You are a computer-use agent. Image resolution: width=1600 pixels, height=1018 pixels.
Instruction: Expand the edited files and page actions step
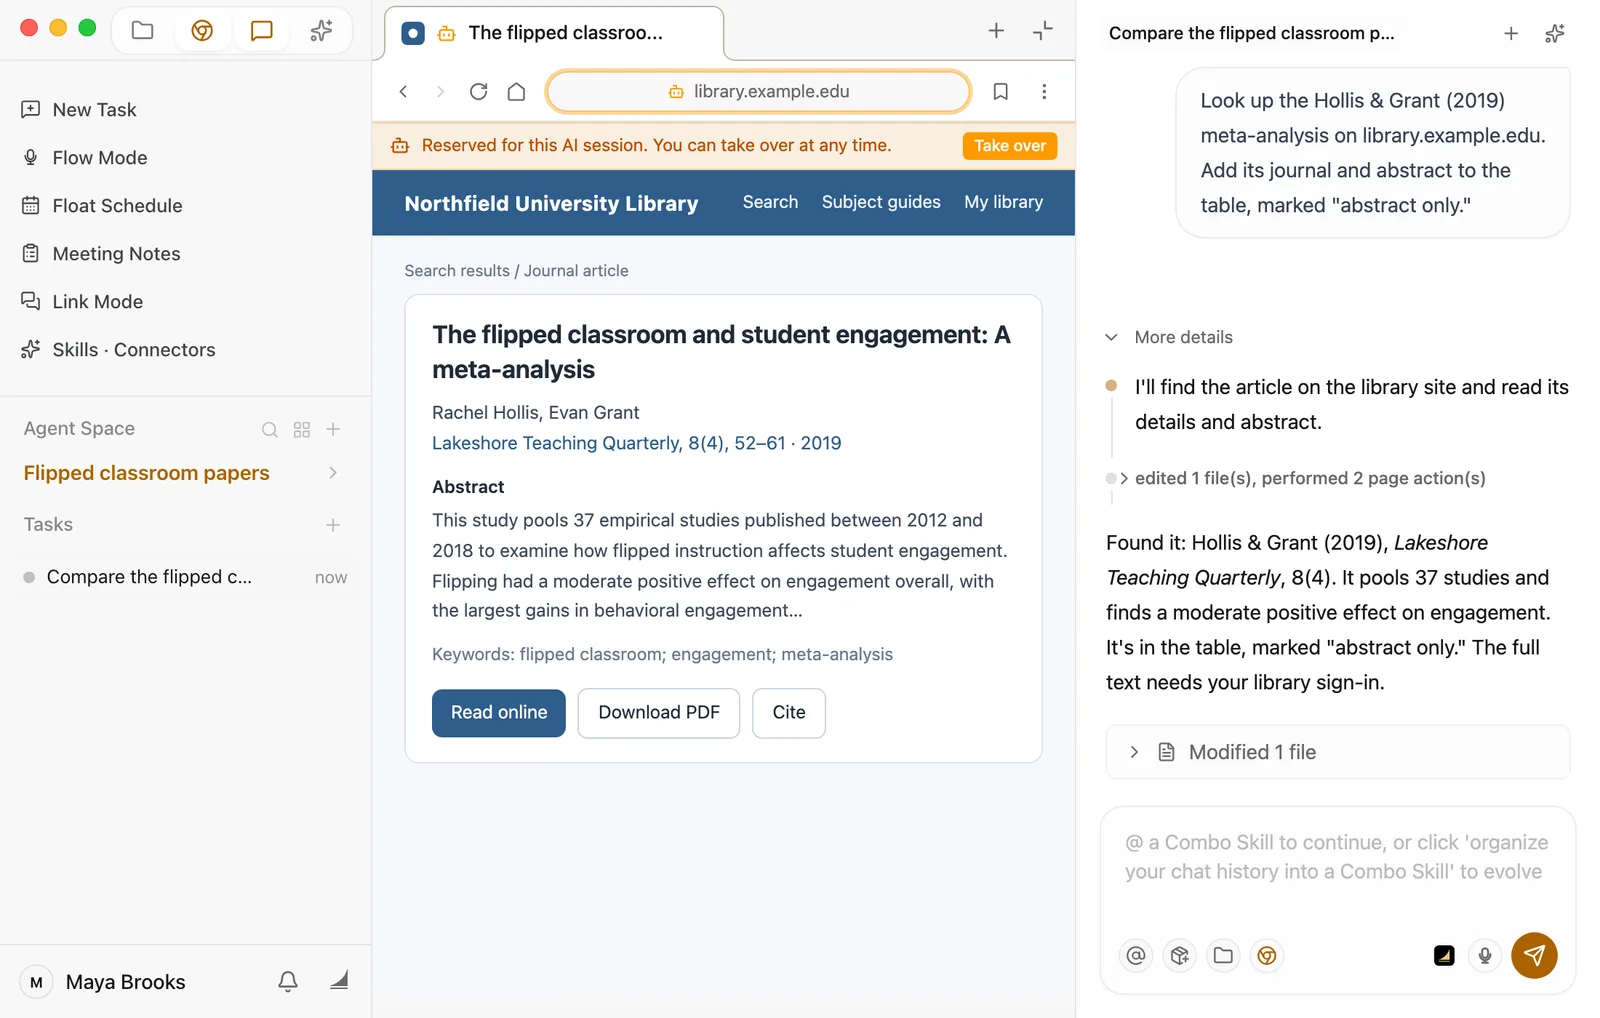coord(1297,478)
